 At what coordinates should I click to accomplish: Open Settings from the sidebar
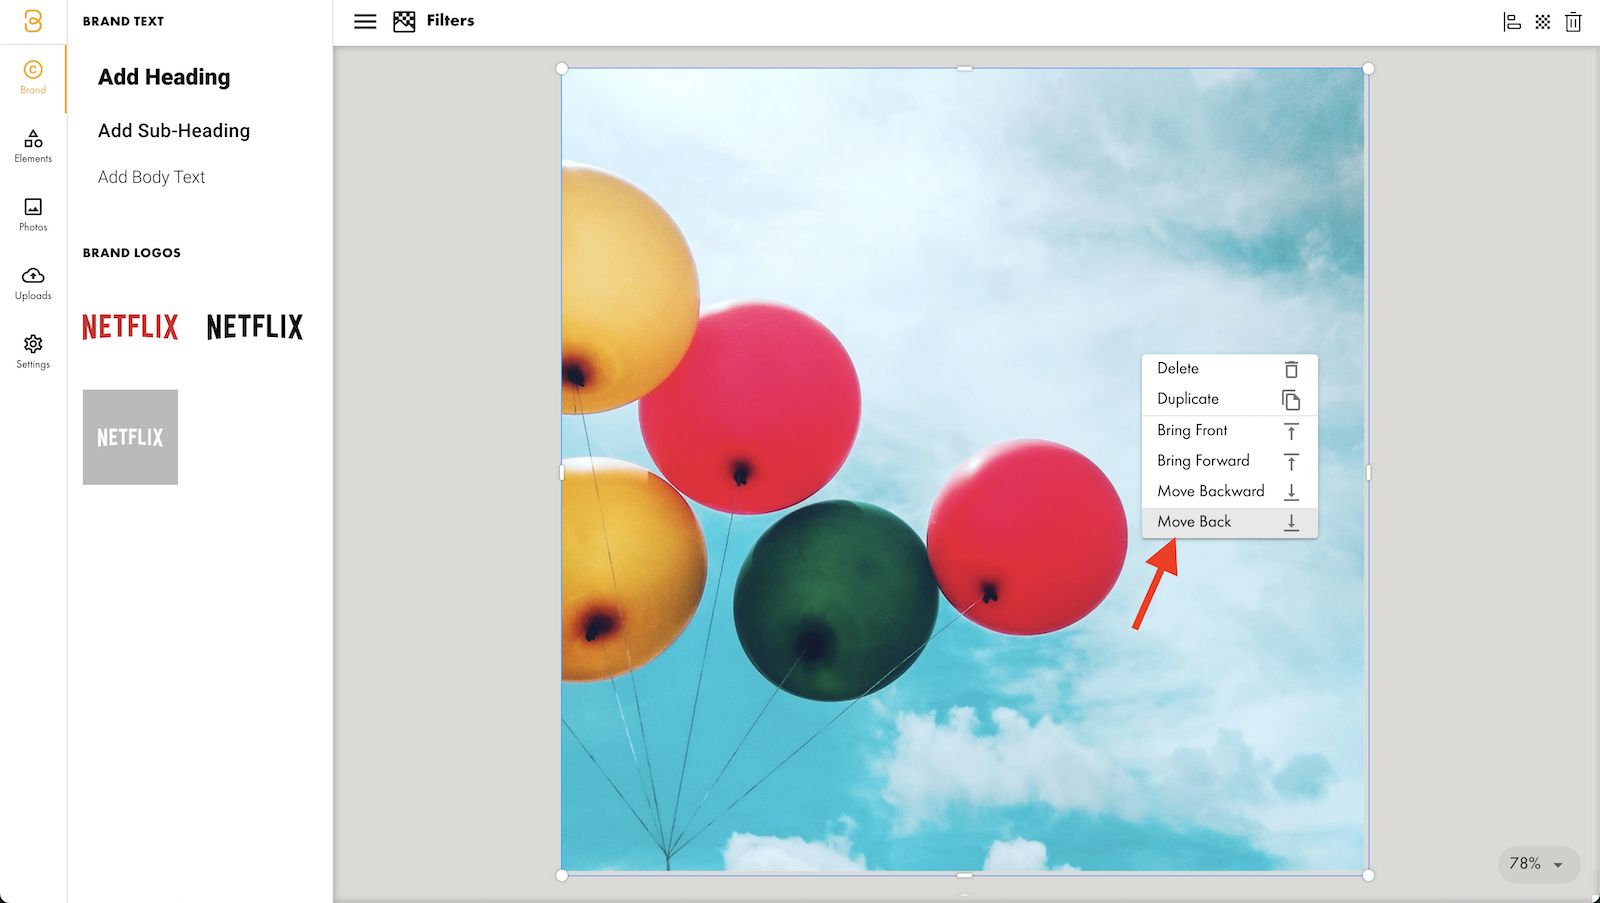33,352
